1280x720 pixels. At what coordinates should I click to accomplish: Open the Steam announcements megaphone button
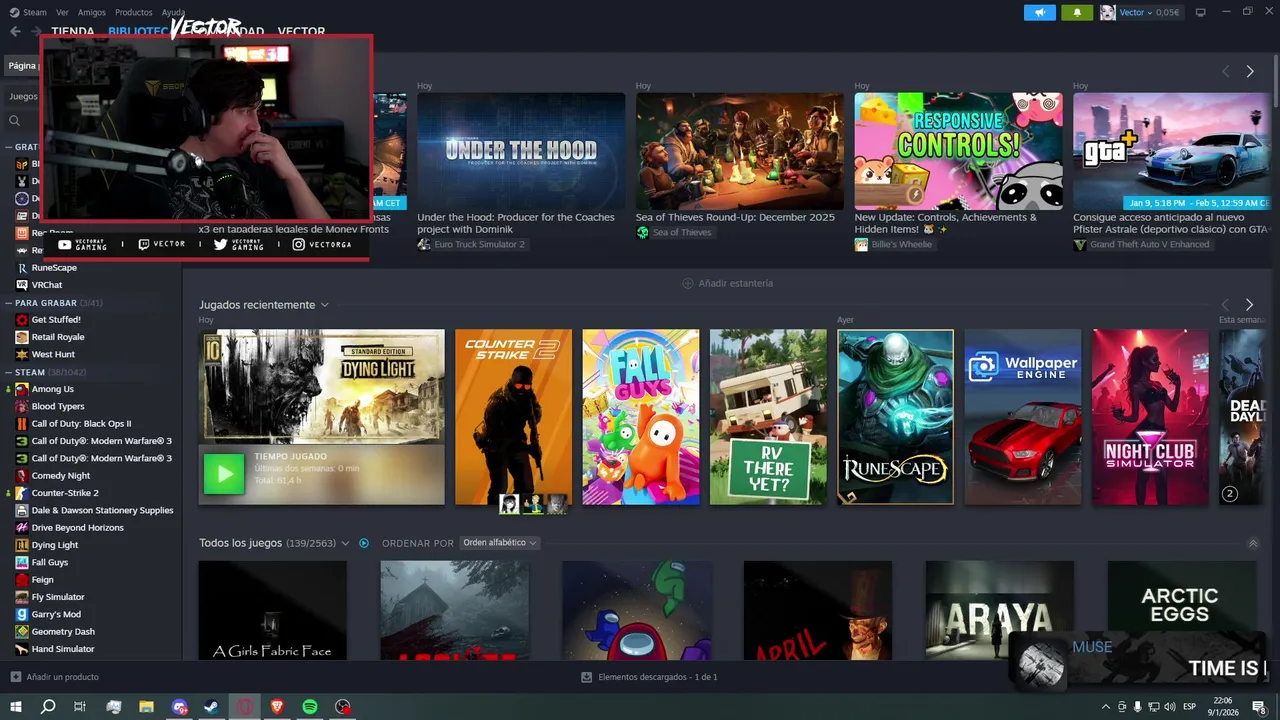coord(1040,12)
